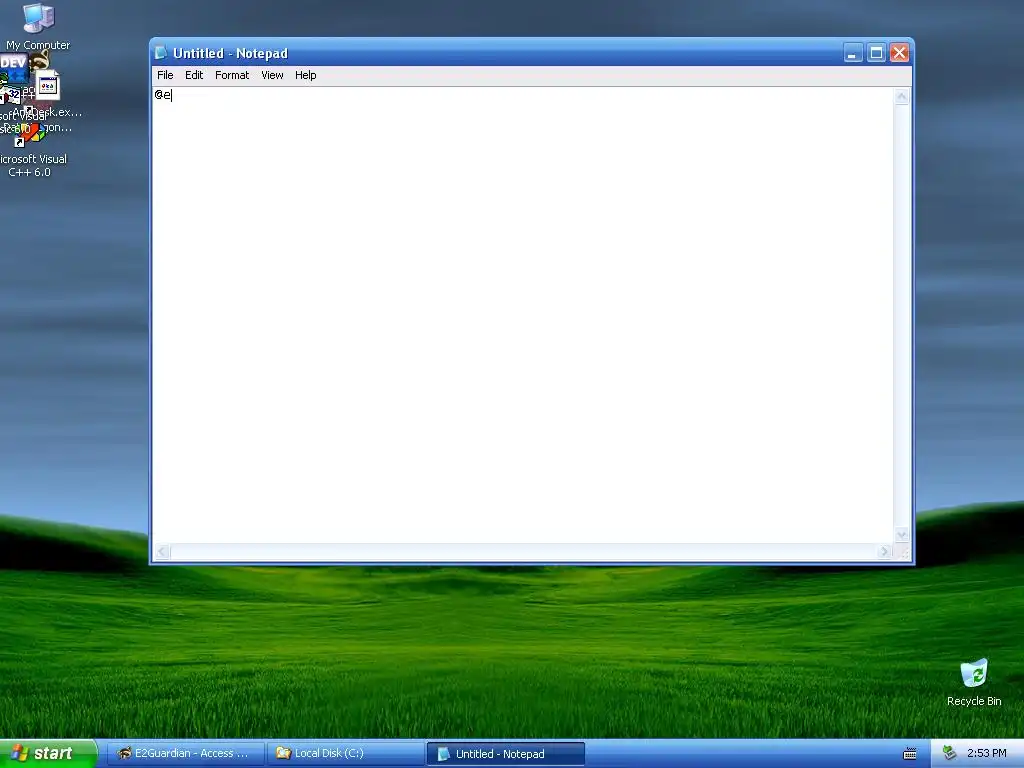Switch to Local Disk (C:) taskbar window
Image resolution: width=1024 pixels, height=768 pixels.
tap(346, 754)
